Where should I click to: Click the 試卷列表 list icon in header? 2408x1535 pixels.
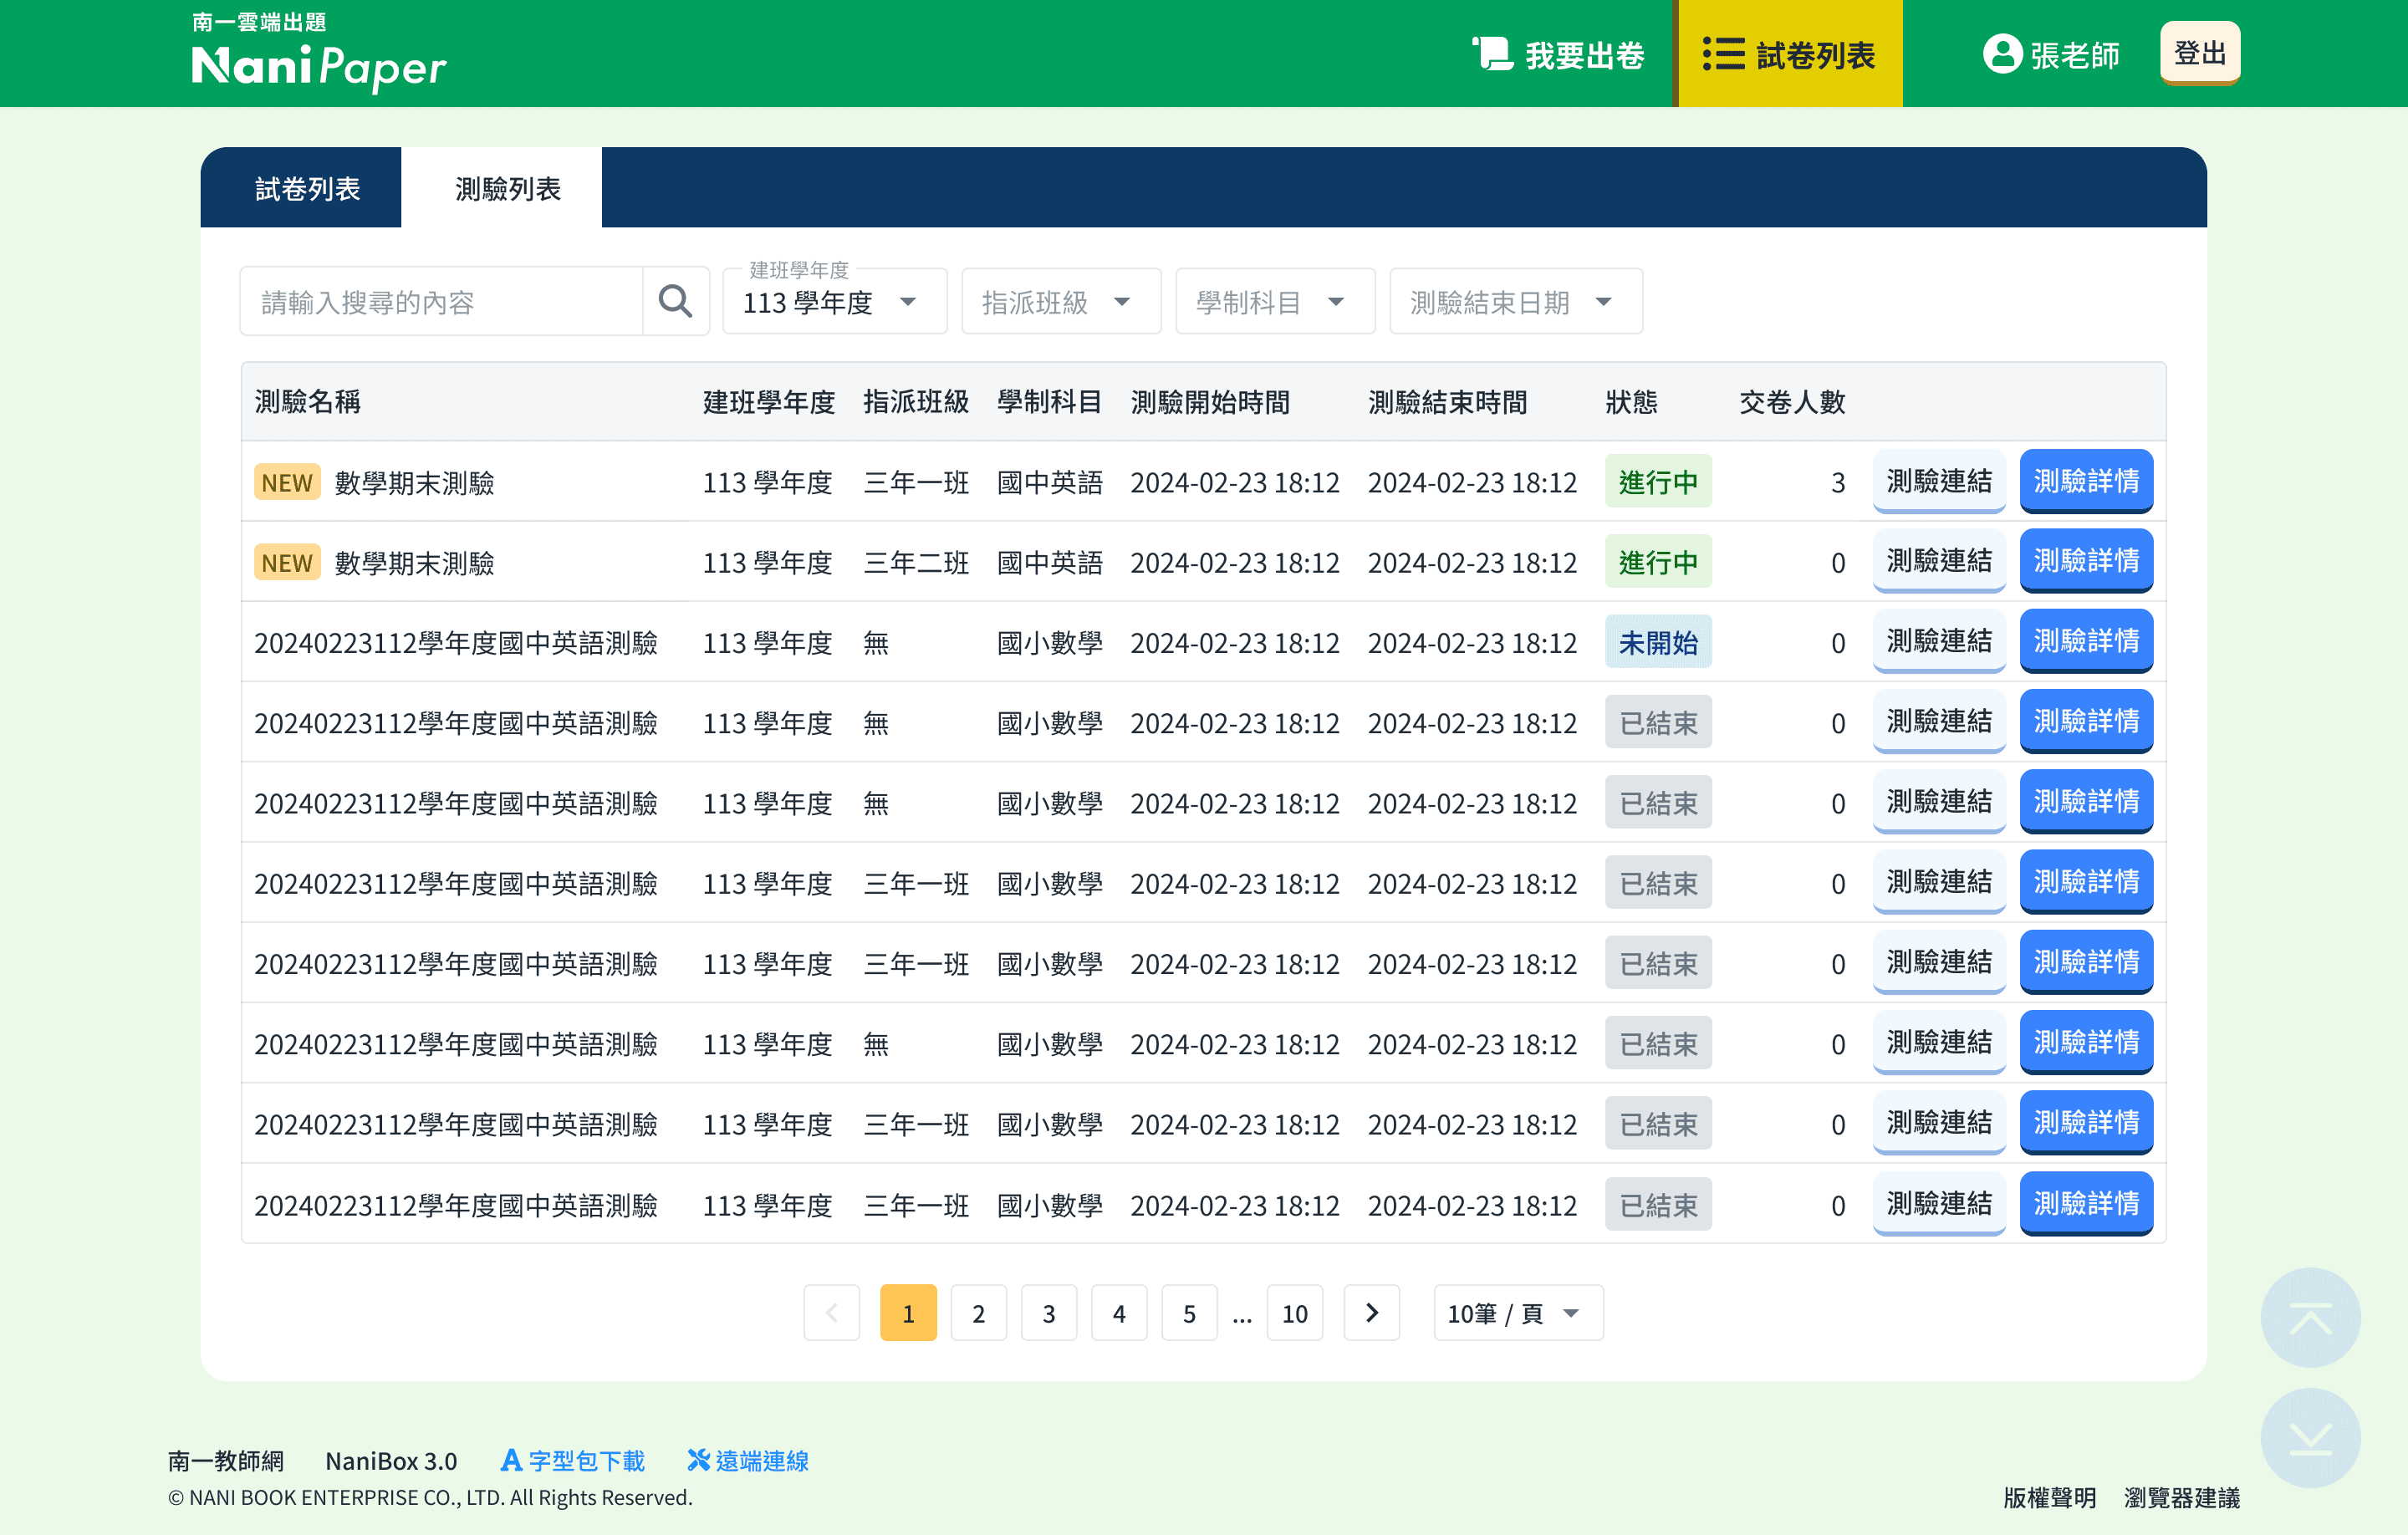tap(1723, 54)
